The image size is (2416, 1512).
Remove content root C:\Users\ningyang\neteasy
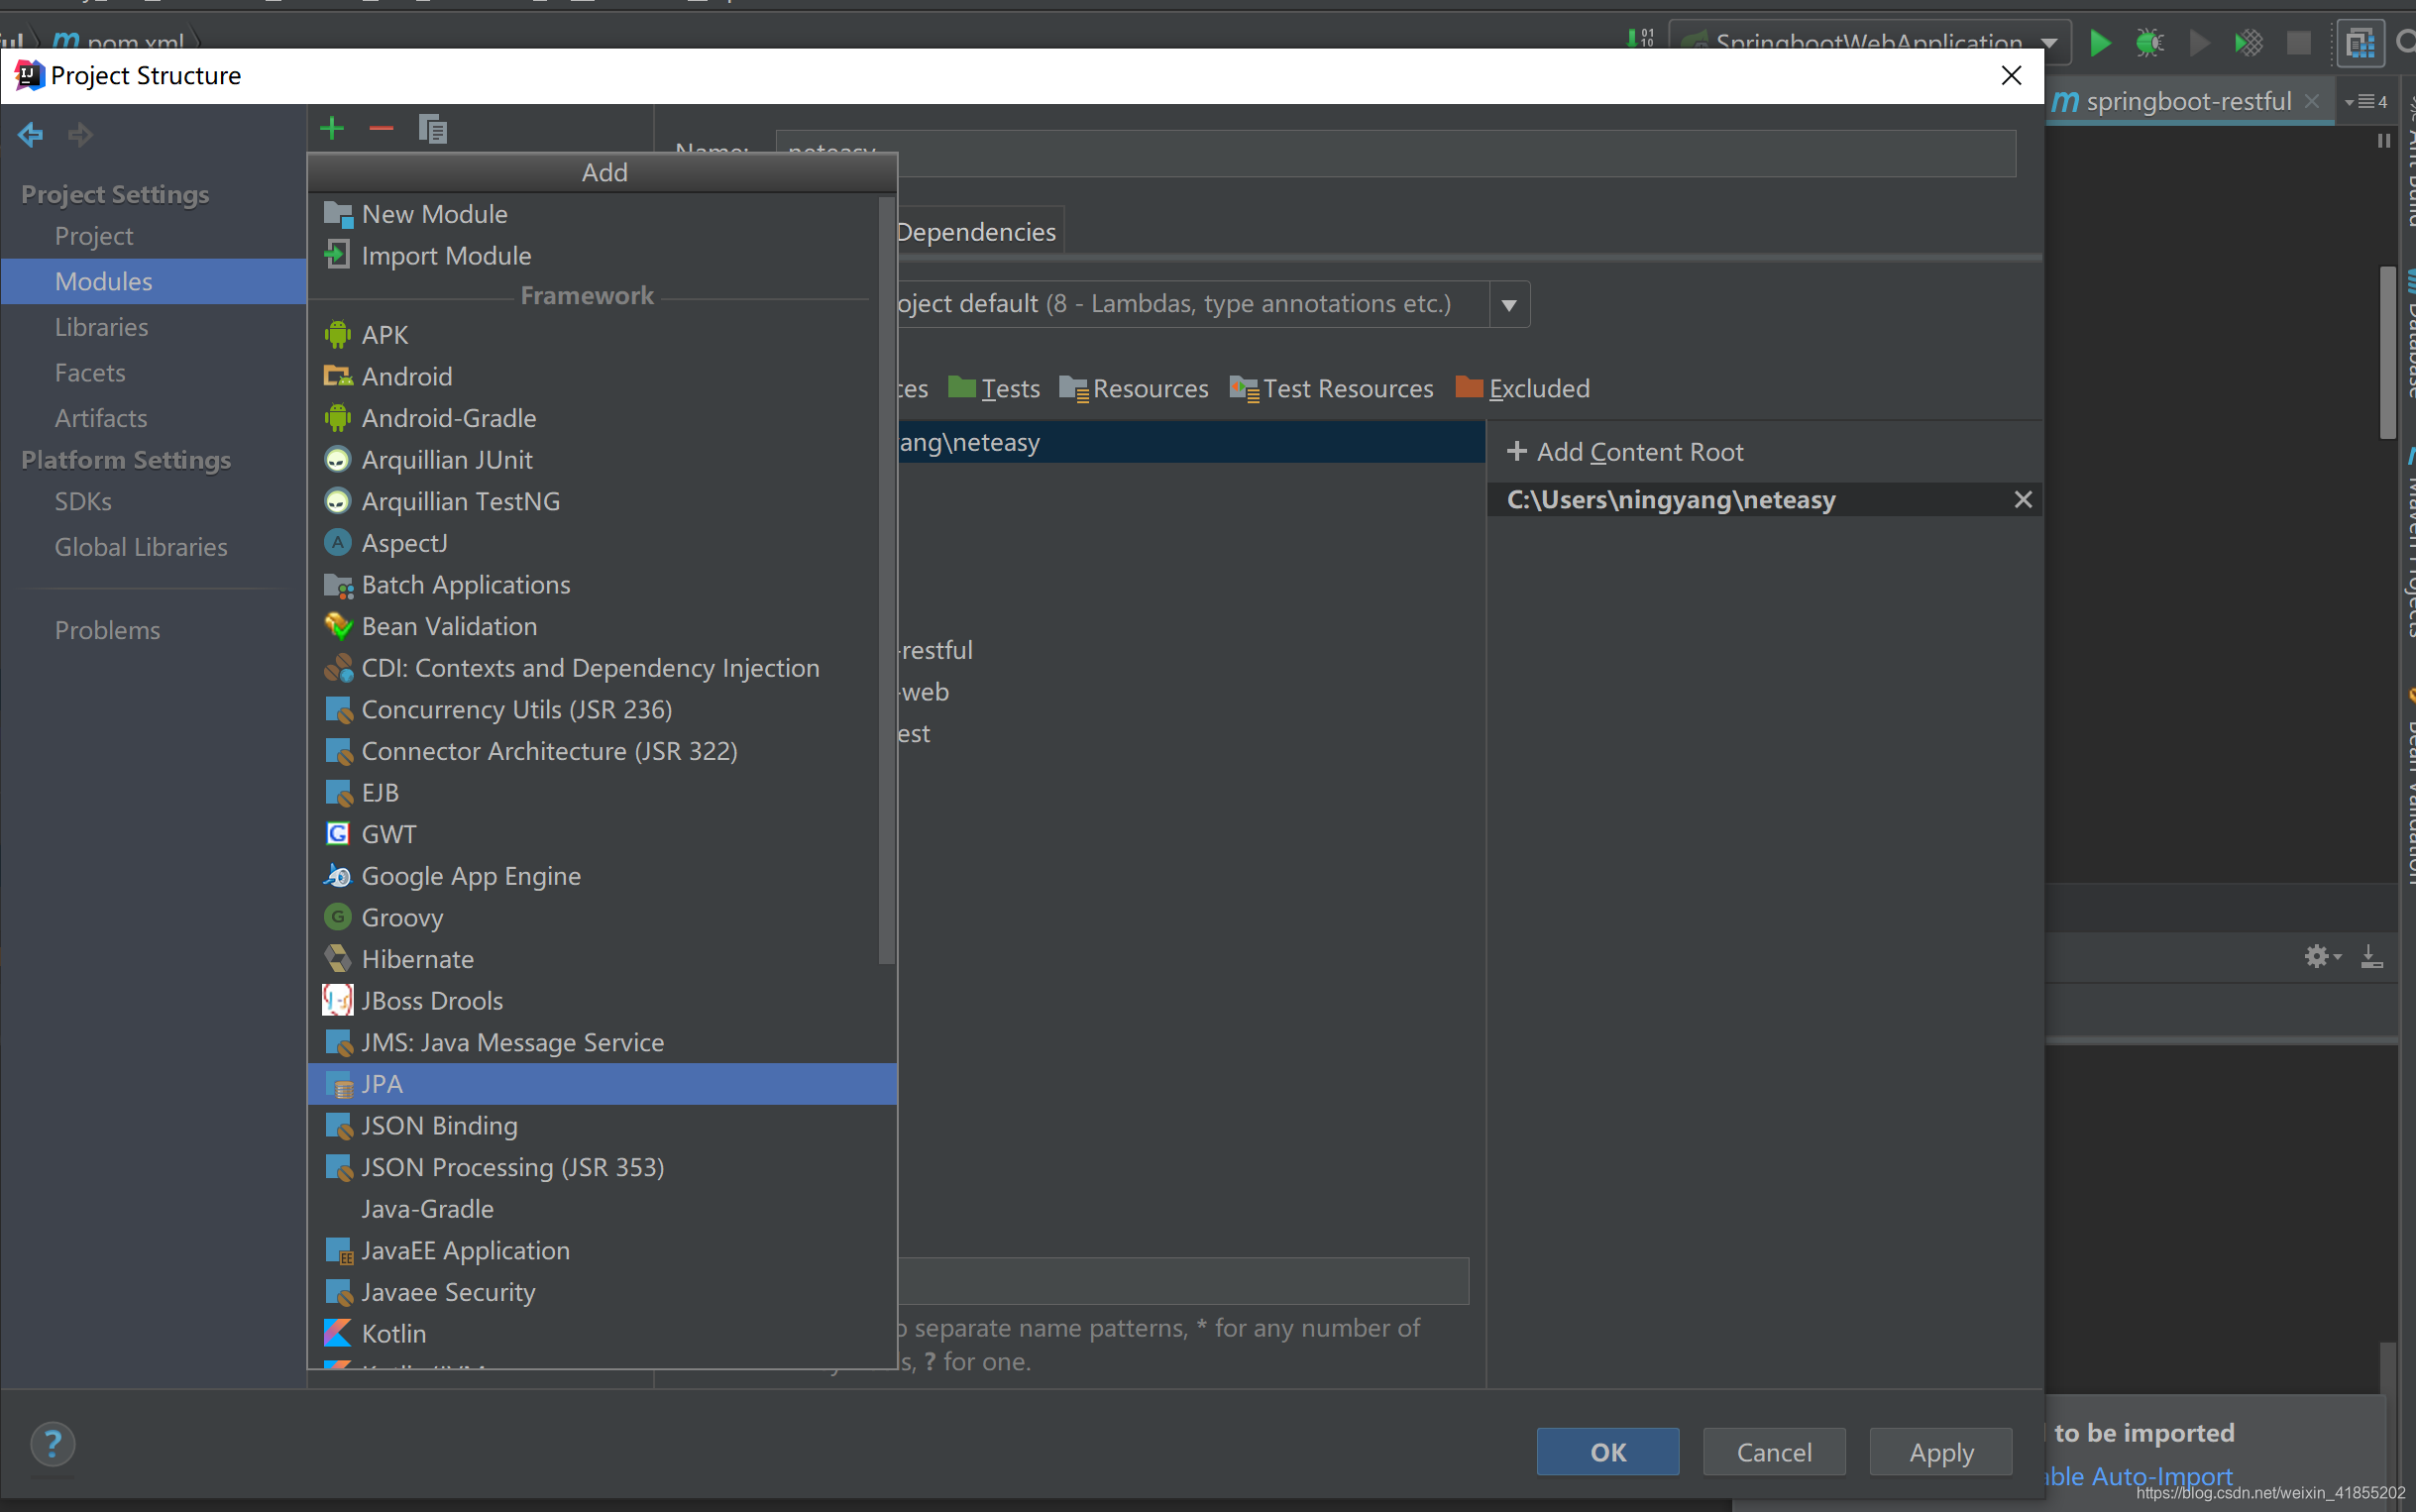coord(2023,499)
